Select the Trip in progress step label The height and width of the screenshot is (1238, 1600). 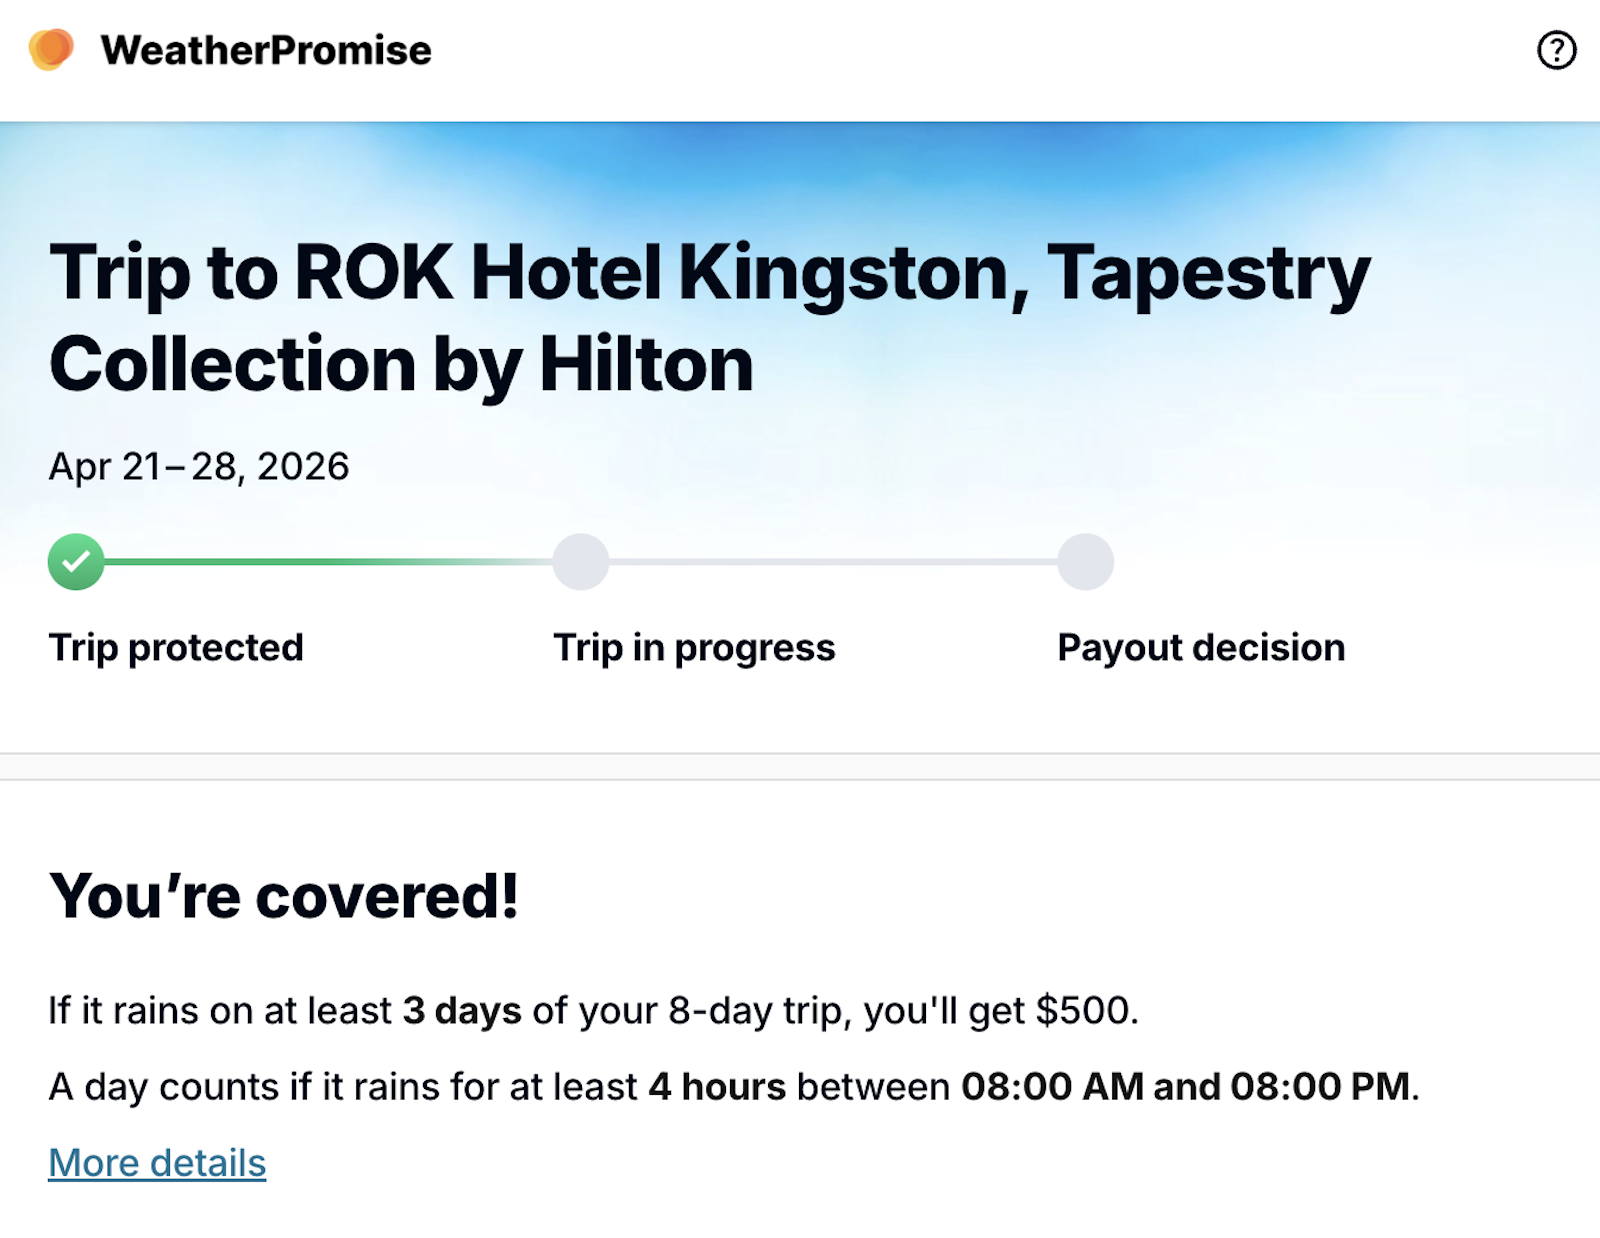694,648
